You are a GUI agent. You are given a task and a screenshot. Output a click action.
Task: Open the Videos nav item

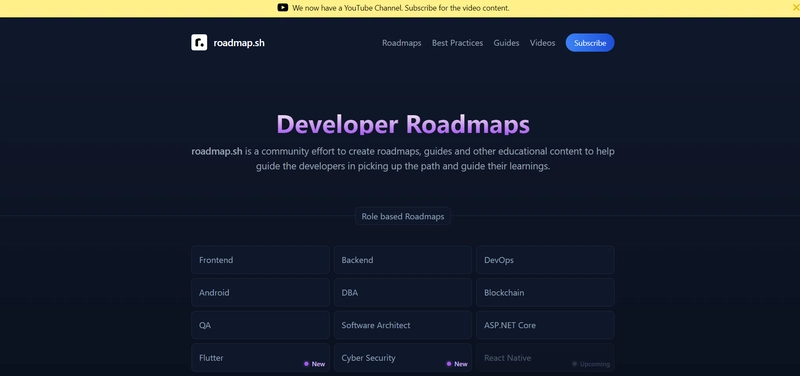[542, 43]
